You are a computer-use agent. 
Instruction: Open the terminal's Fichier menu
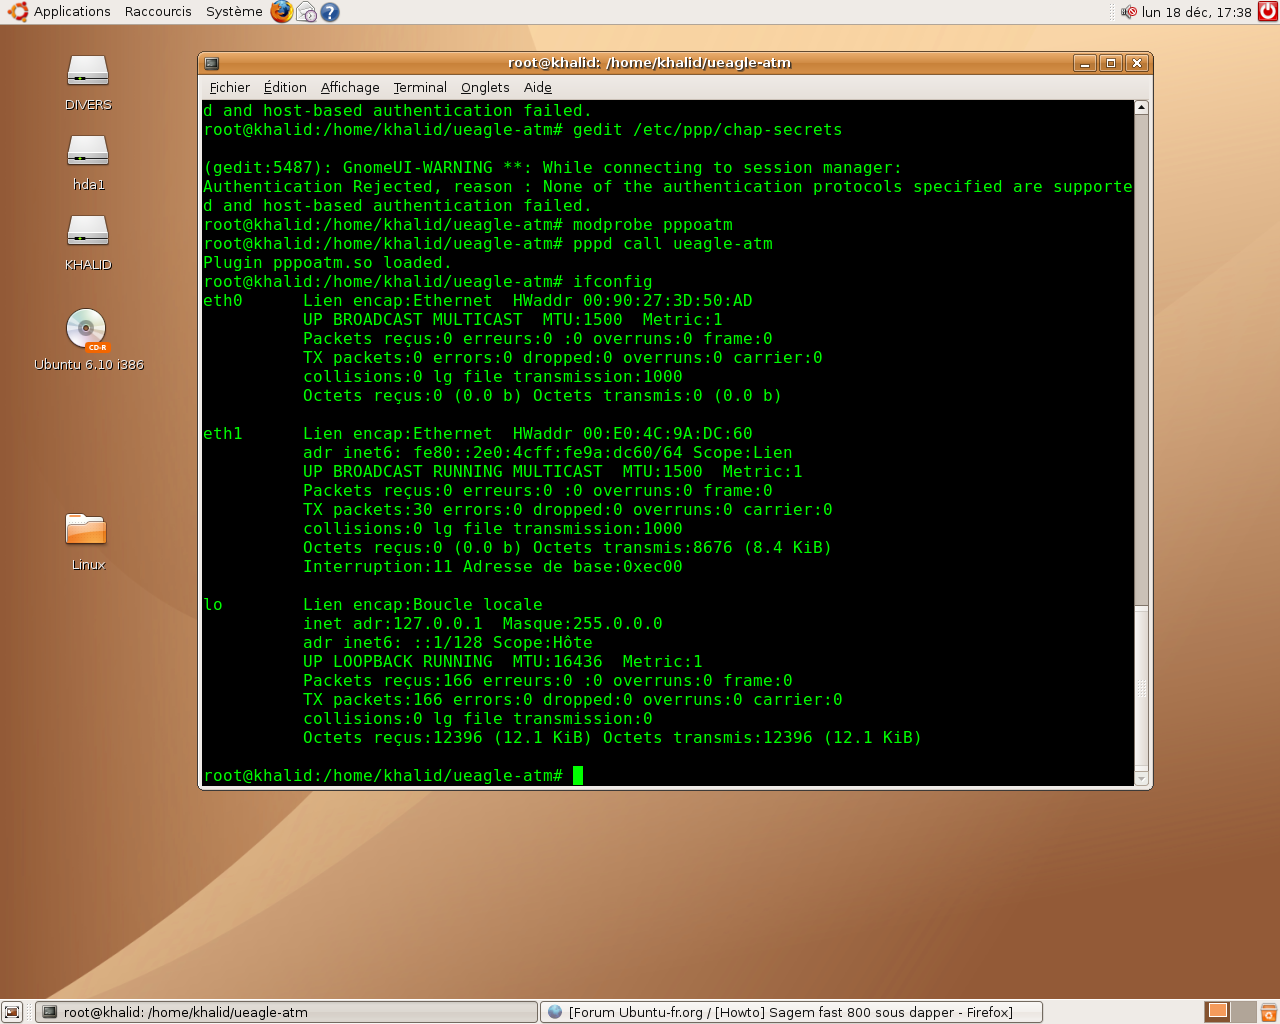click(x=229, y=88)
